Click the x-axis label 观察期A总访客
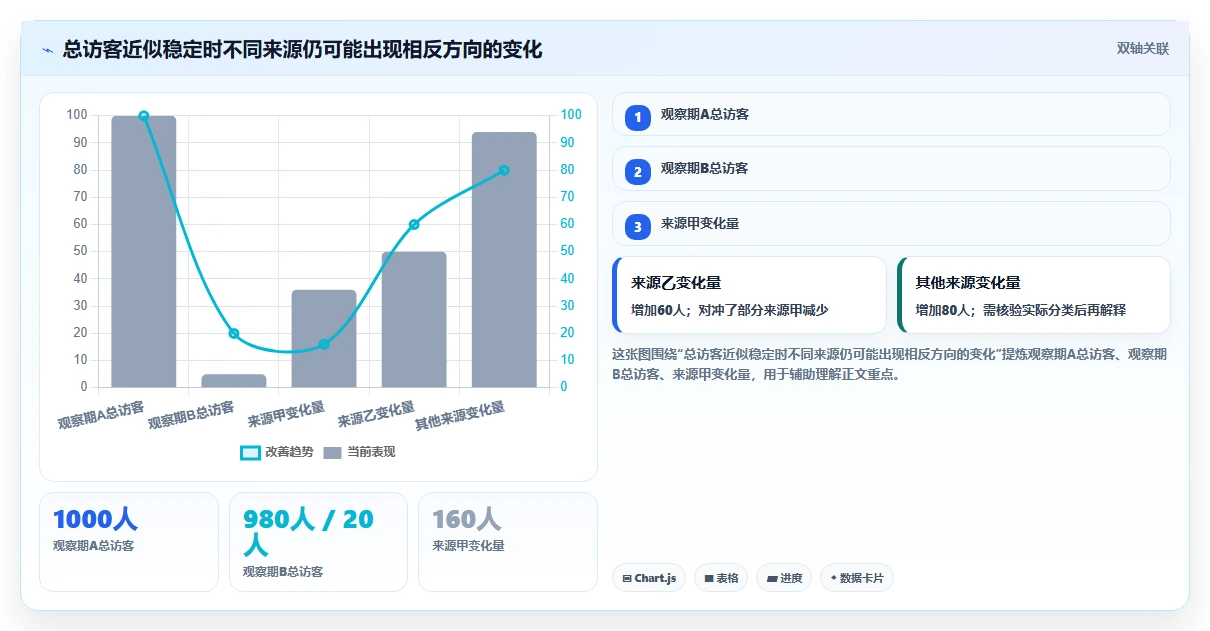 point(102,414)
